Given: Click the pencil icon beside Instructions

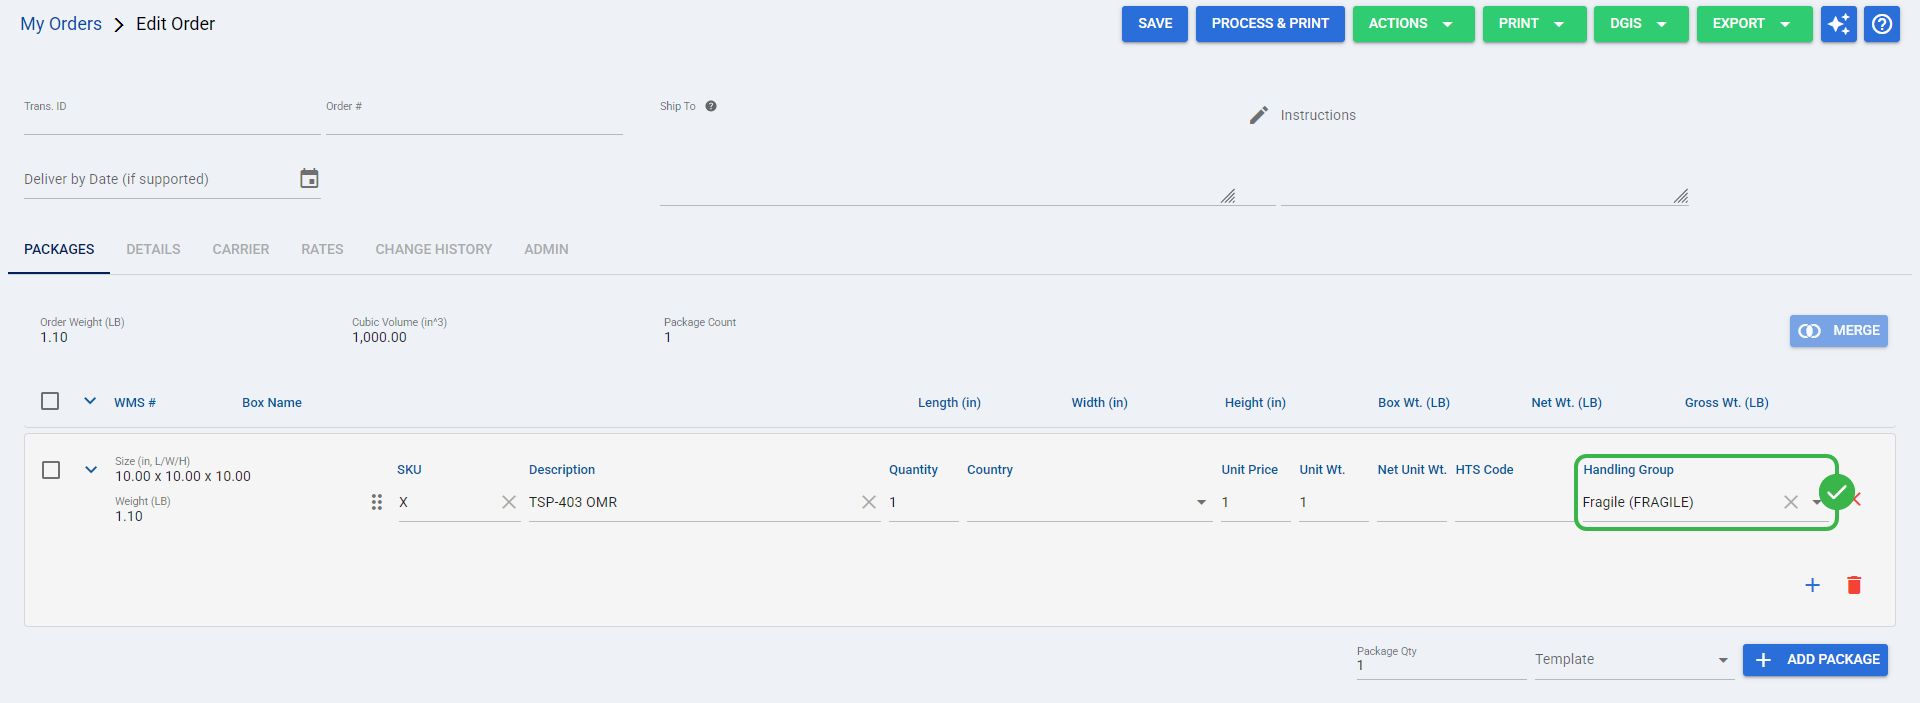Looking at the screenshot, I should pyautogui.click(x=1259, y=115).
